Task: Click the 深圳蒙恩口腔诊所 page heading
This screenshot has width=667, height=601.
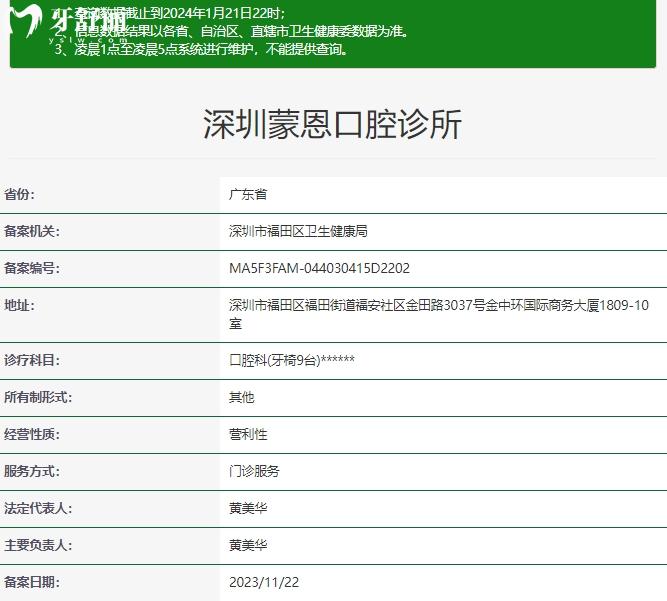Action: click(x=333, y=125)
